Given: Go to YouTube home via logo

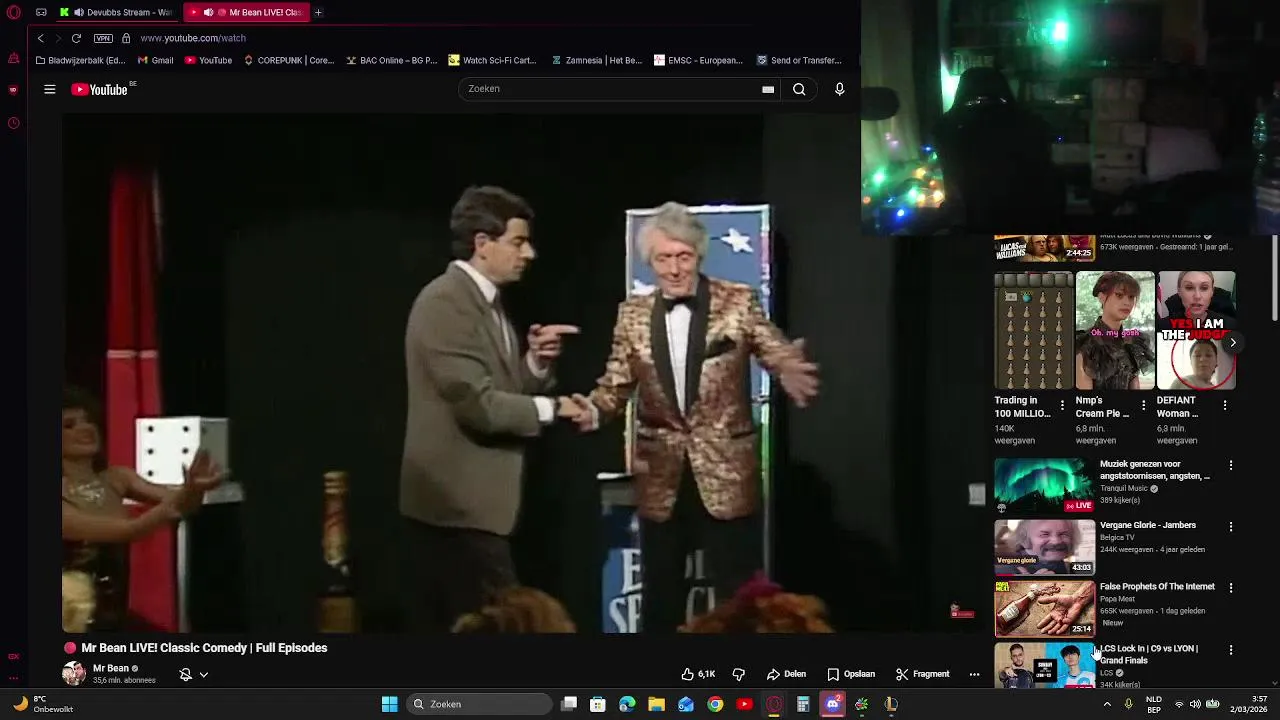Looking at the screenshot, I should click(x=100, y=89).
